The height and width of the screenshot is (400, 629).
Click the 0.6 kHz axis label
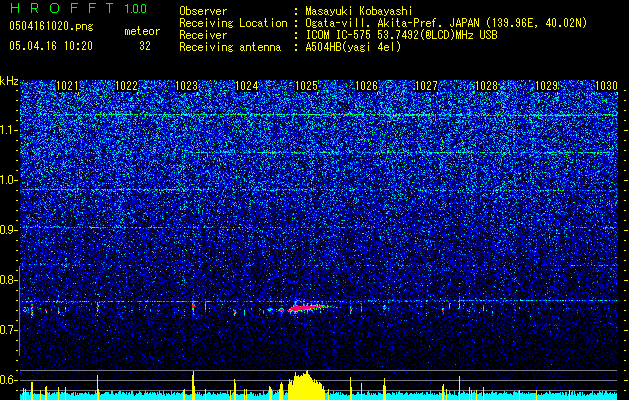(9, 380)
